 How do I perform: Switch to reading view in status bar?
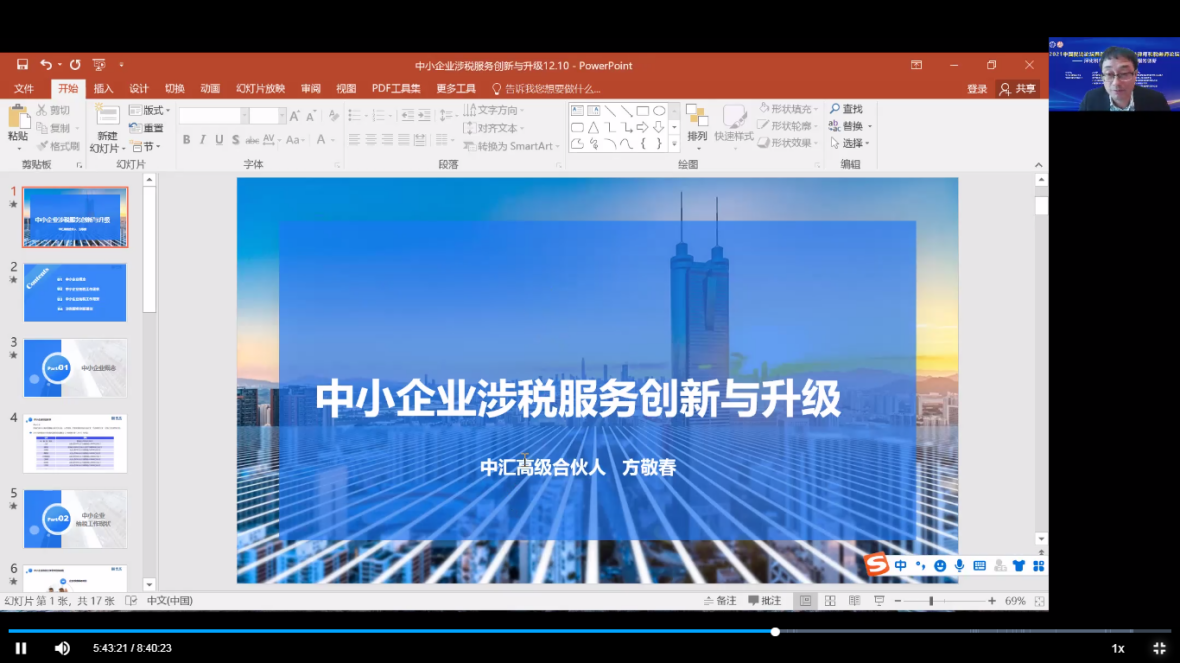click(854, 601)
